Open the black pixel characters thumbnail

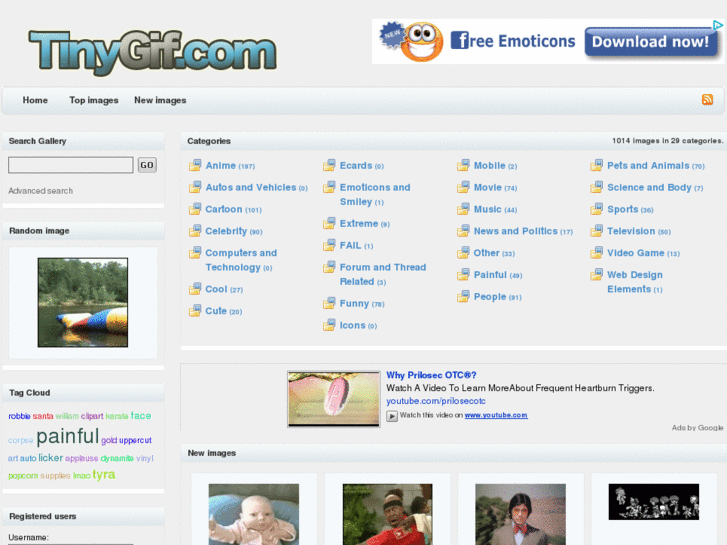[654, 502]
